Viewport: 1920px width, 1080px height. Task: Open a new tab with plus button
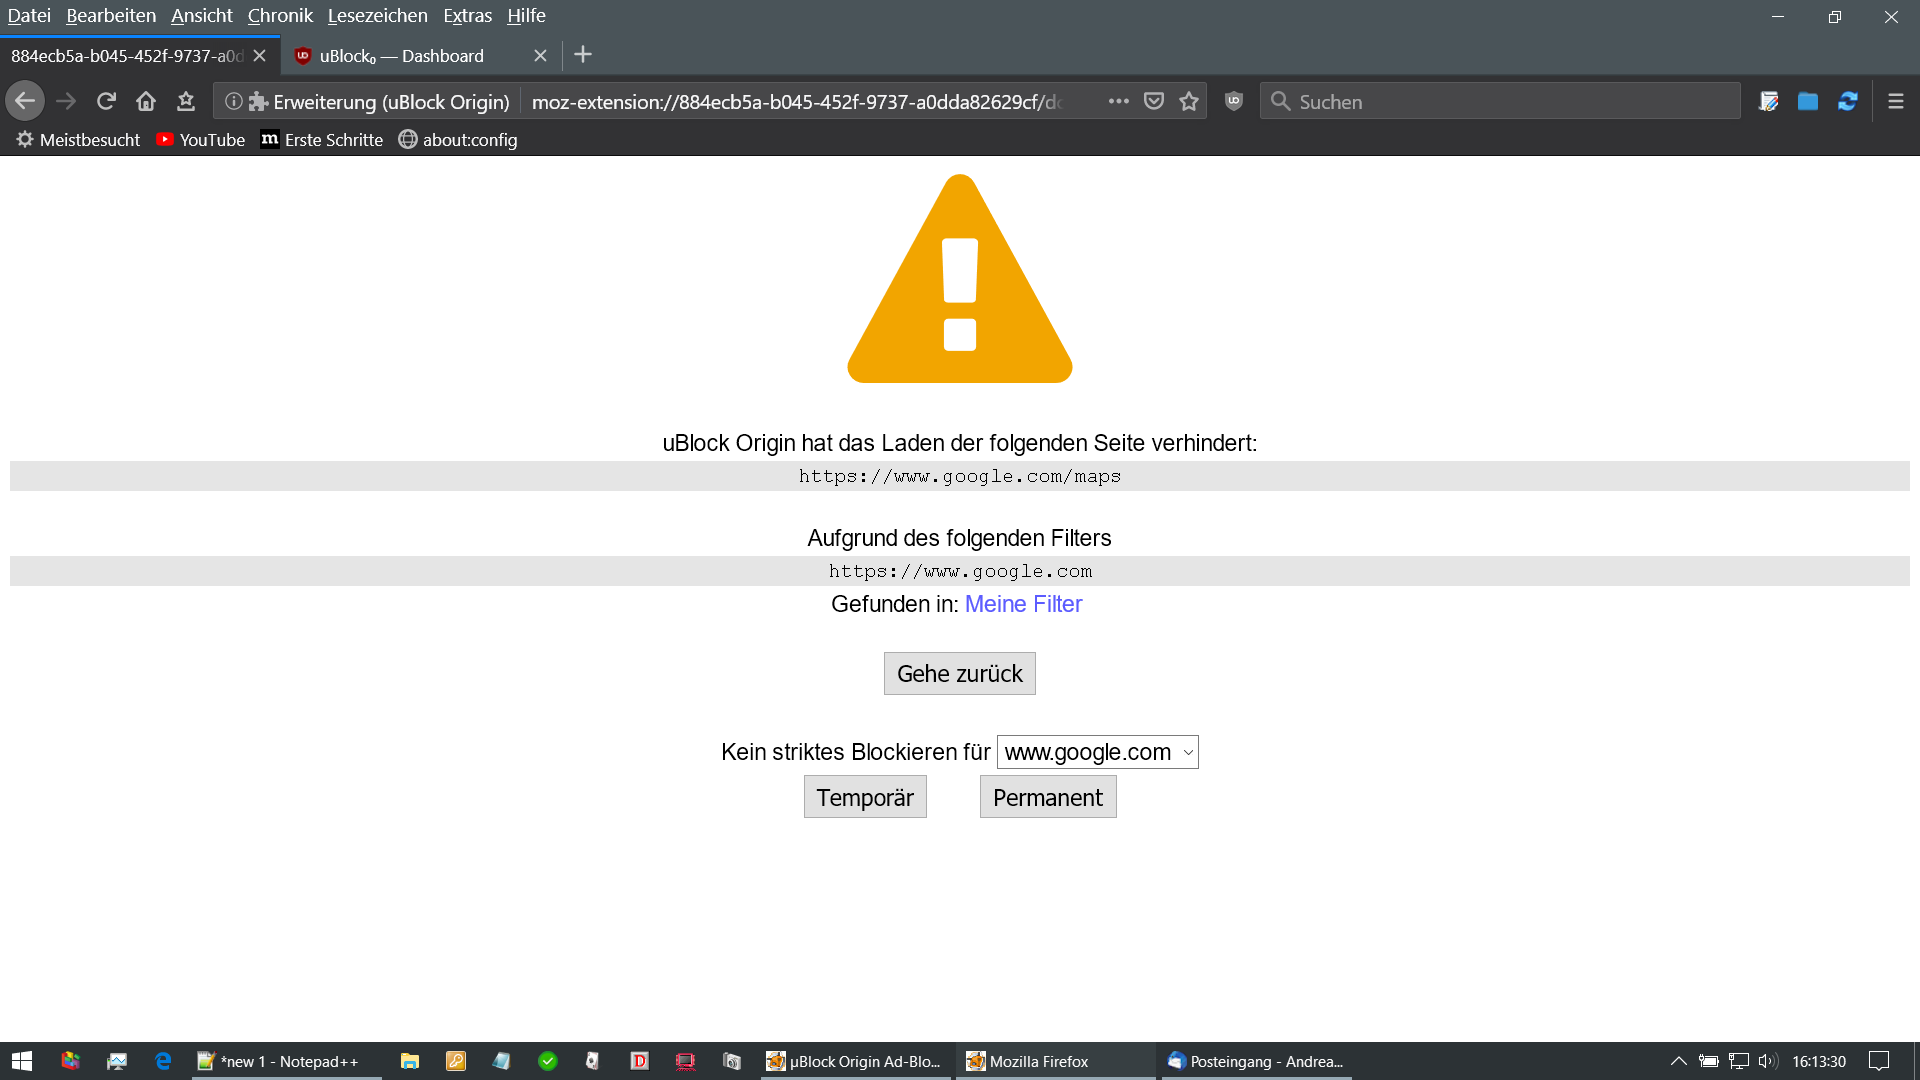(x=583, y=55)
